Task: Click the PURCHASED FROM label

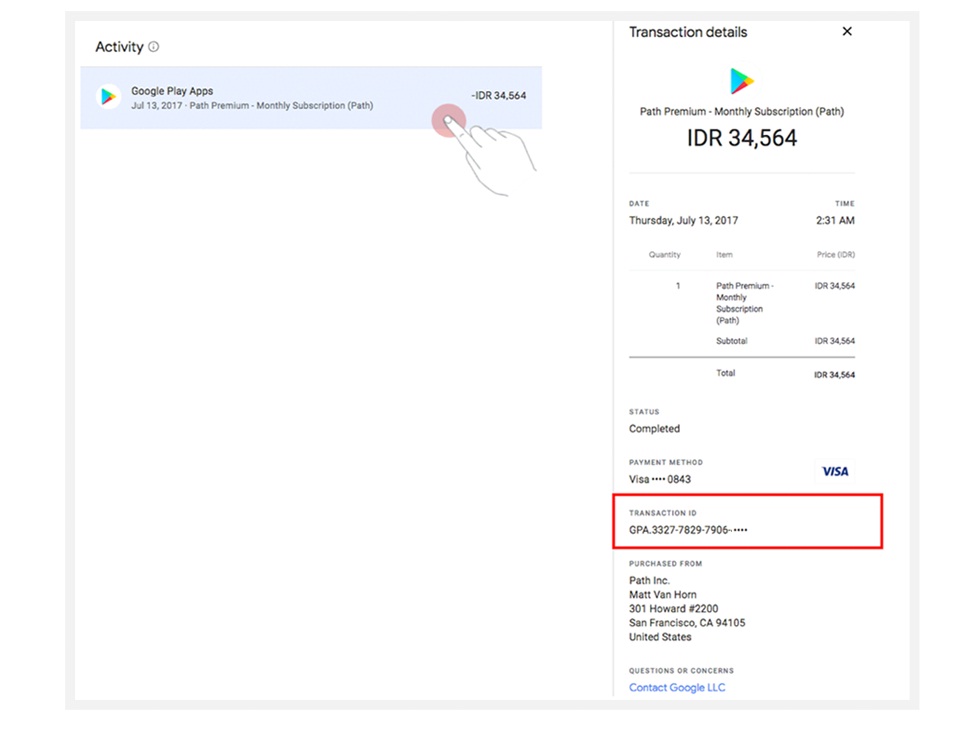Action: click(x=666, y=563)
